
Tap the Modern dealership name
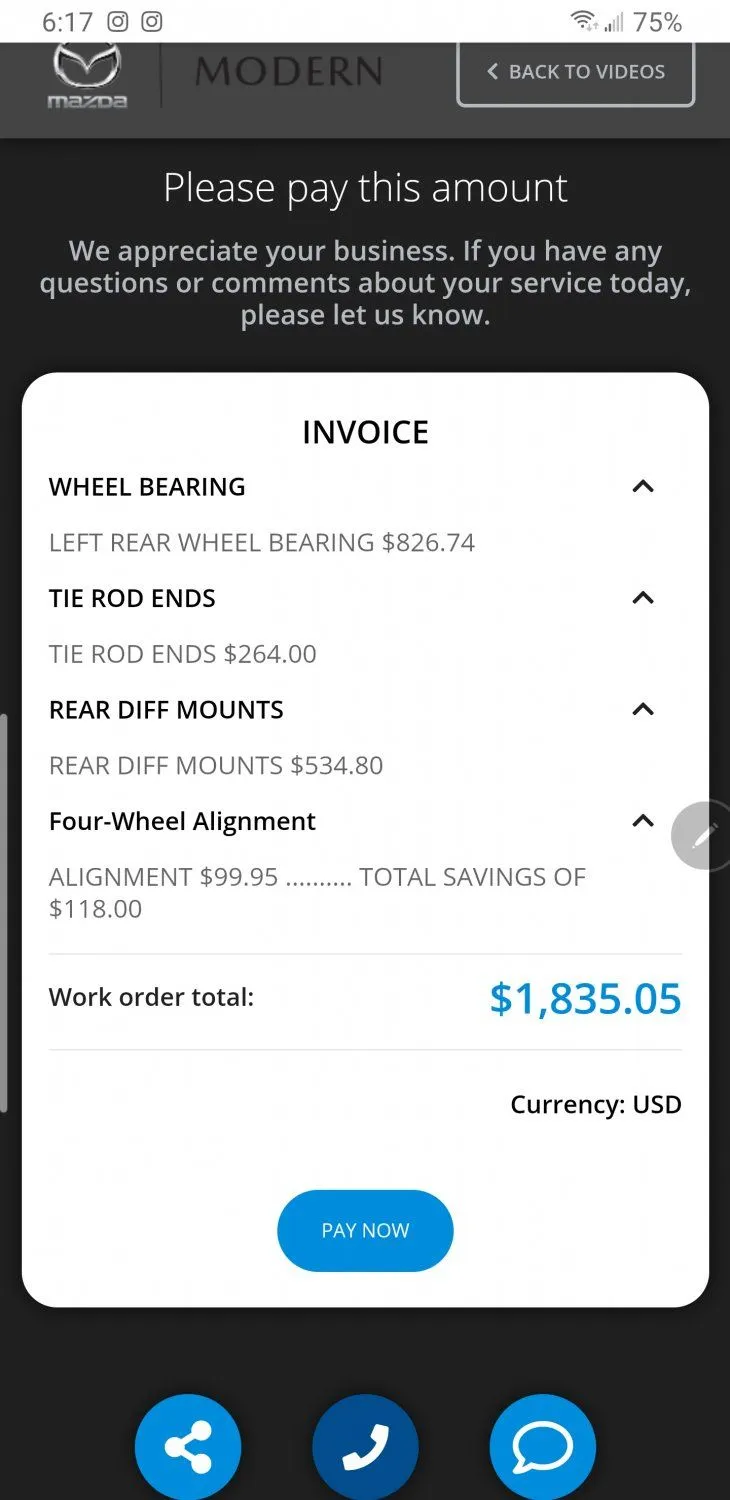289,72
